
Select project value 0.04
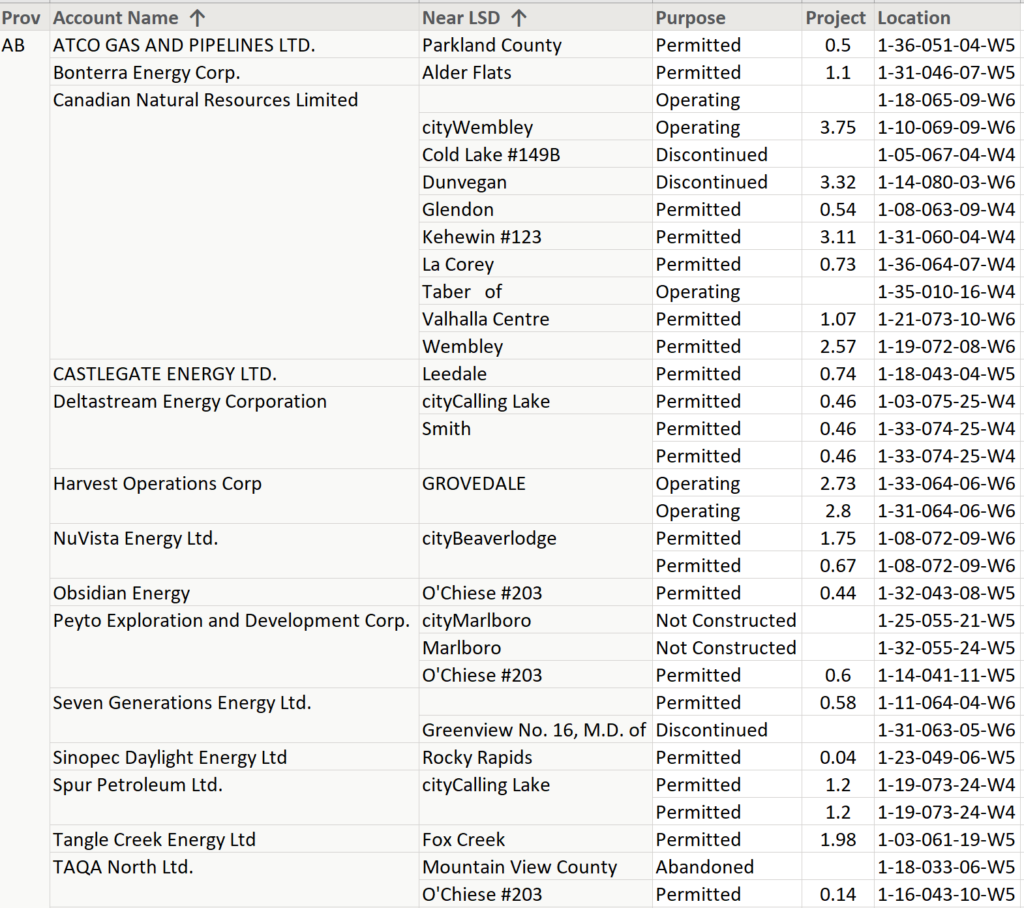point(838,758)
